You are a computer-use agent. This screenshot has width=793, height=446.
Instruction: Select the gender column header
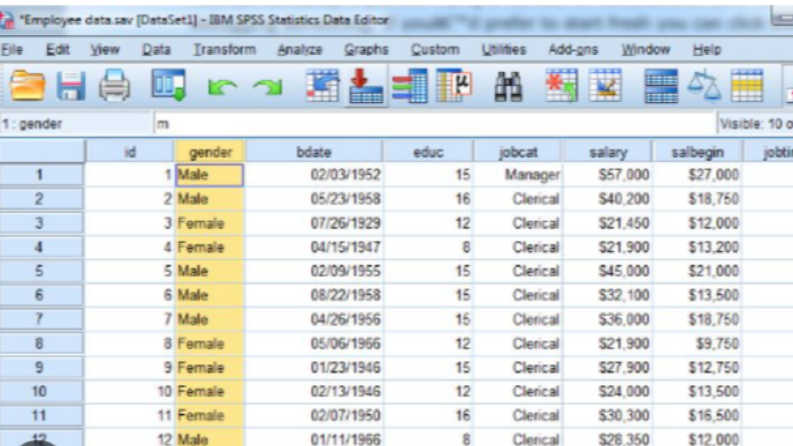coord(210,152)
